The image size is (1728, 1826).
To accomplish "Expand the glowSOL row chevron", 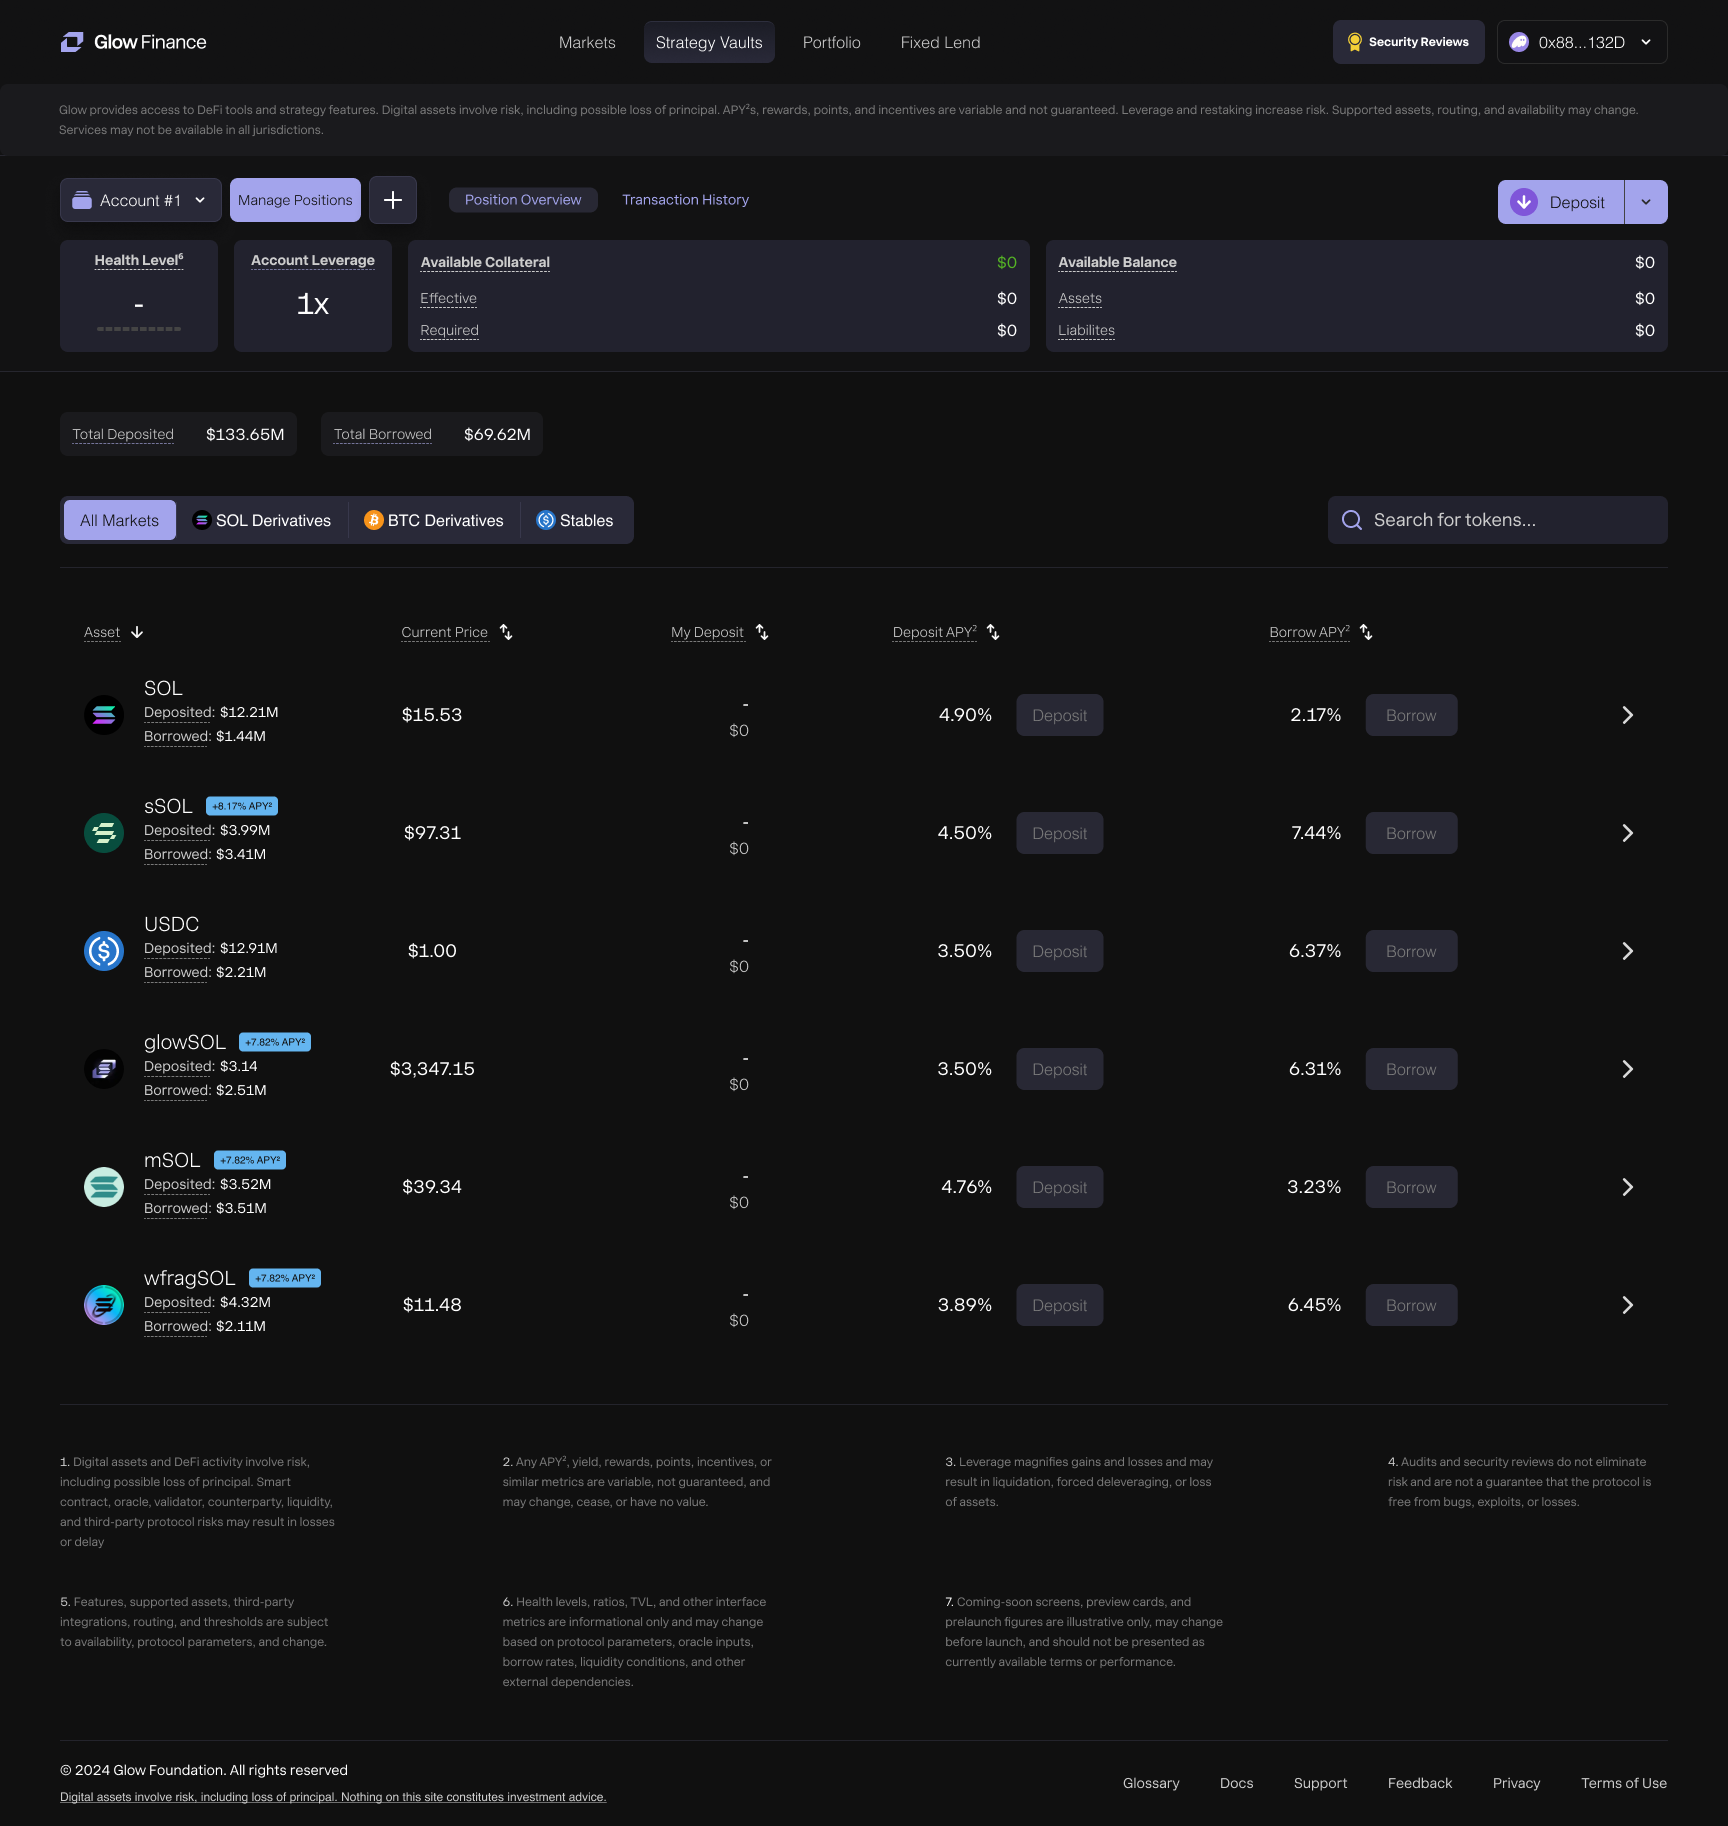I will point(1628,1069).
